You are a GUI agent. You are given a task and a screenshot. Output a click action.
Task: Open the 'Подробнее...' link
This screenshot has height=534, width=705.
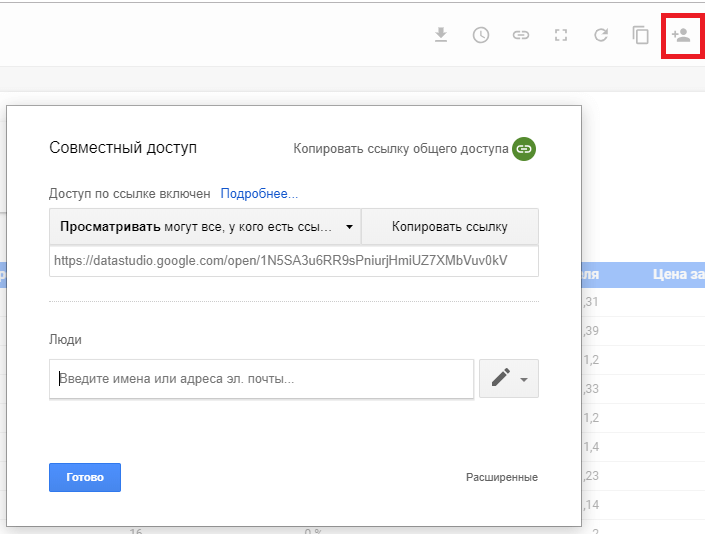point(259,194)
